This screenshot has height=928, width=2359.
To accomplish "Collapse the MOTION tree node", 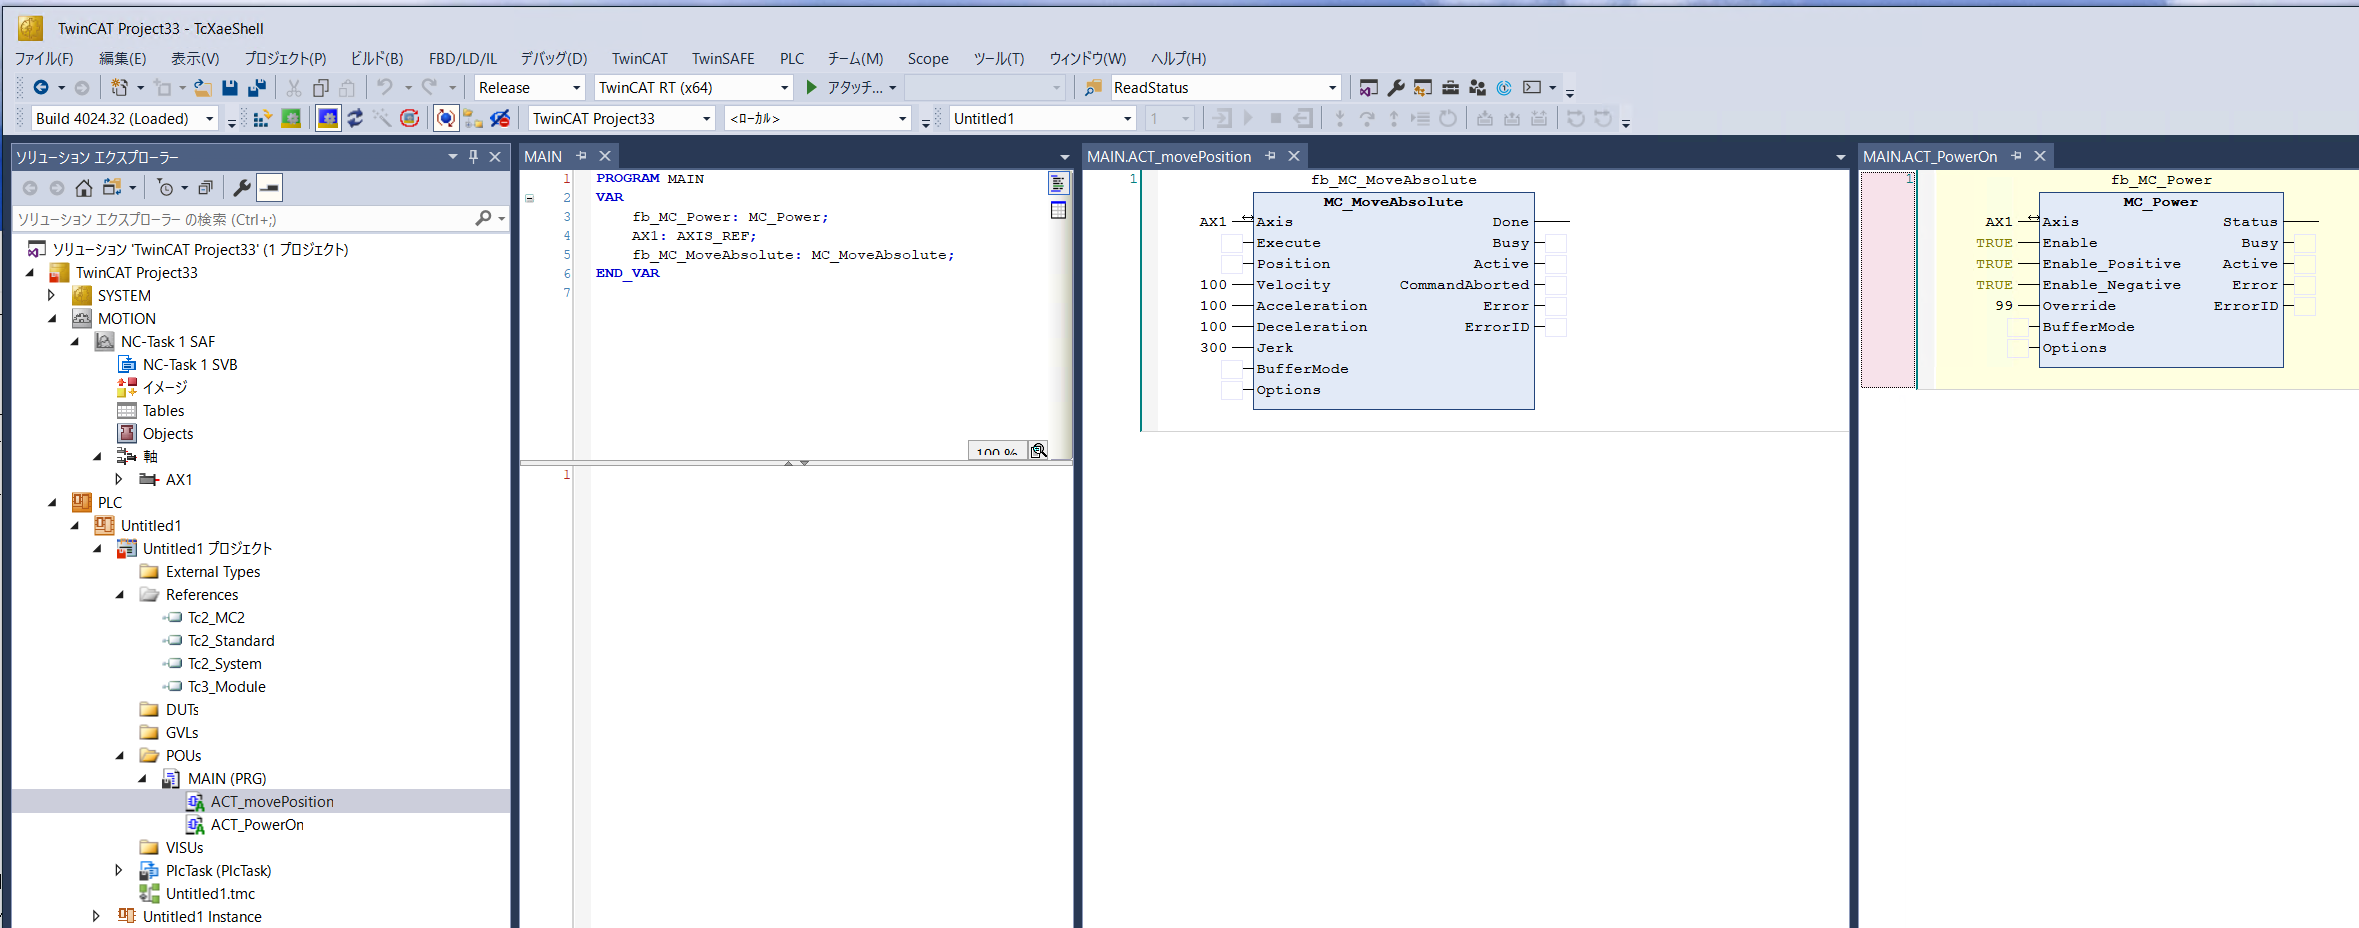I will tap(52, 319).
